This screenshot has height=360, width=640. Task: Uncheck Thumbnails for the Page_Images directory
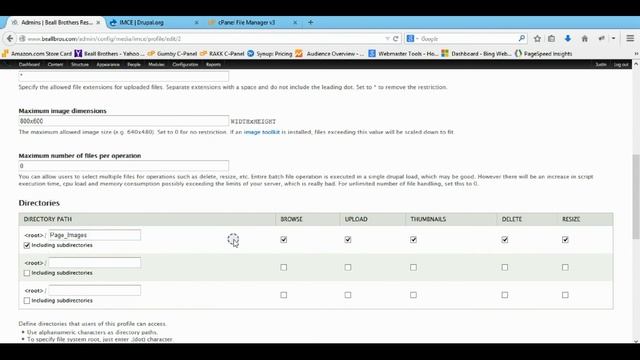click(x=413, y=240)
